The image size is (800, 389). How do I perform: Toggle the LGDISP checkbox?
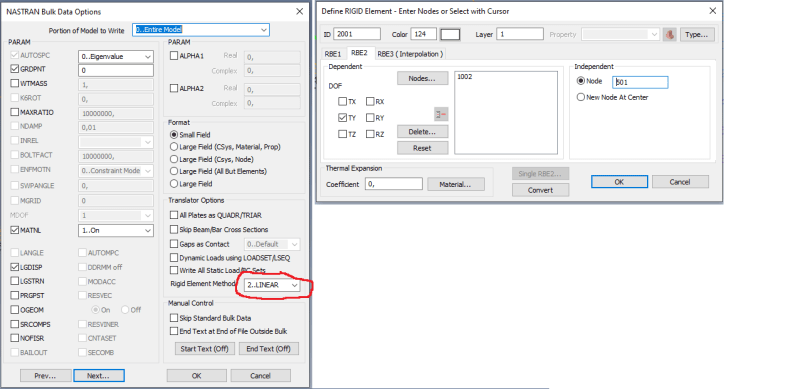pyautogui.click(x=14, y=267)
